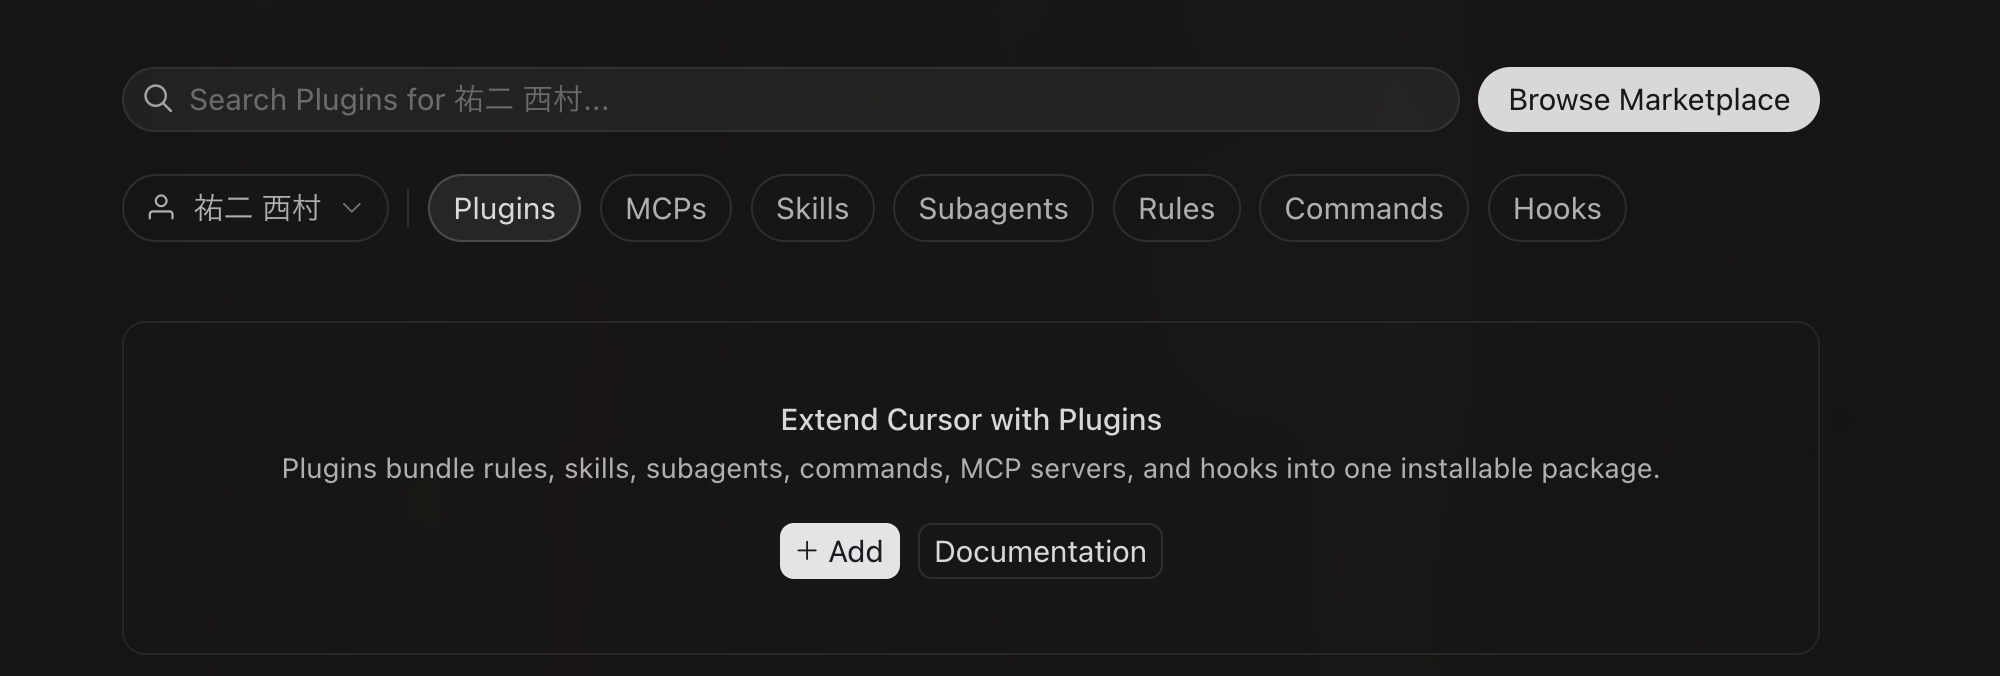
Task: Switch to the Skills tab
Action: 813,208
